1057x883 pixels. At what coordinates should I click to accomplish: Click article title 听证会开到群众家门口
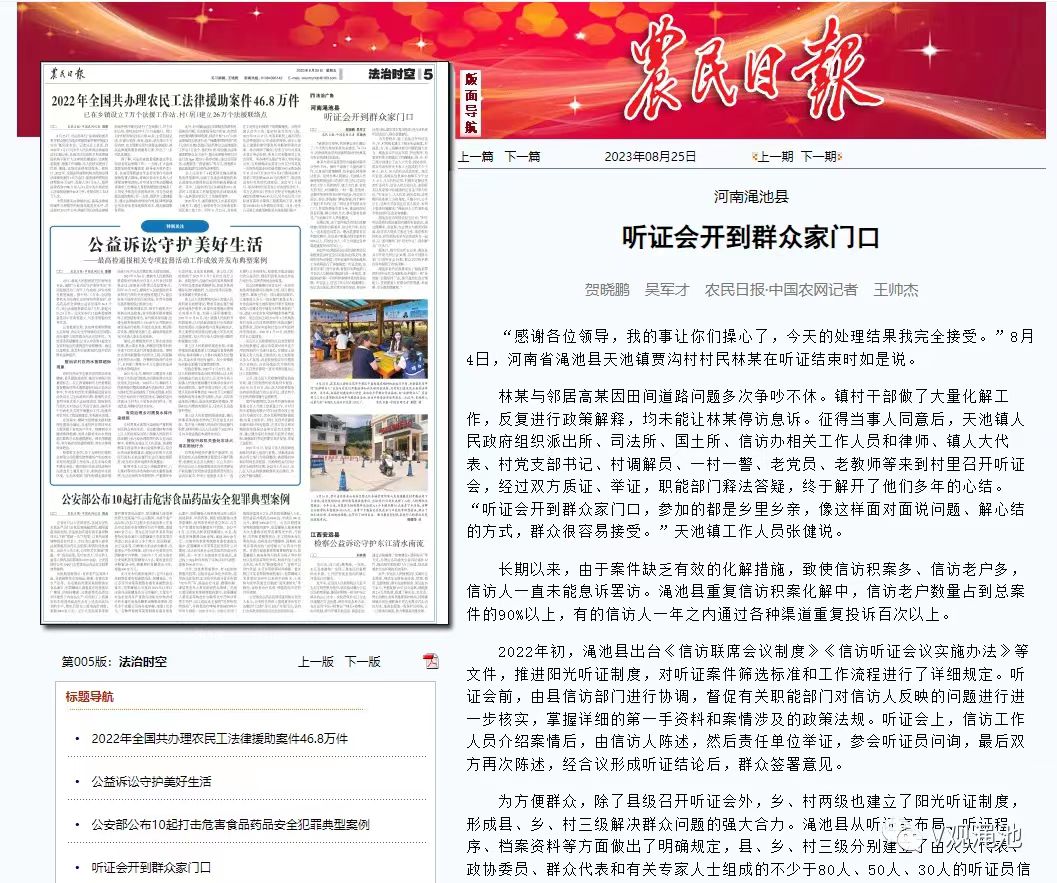click(751, 237)
